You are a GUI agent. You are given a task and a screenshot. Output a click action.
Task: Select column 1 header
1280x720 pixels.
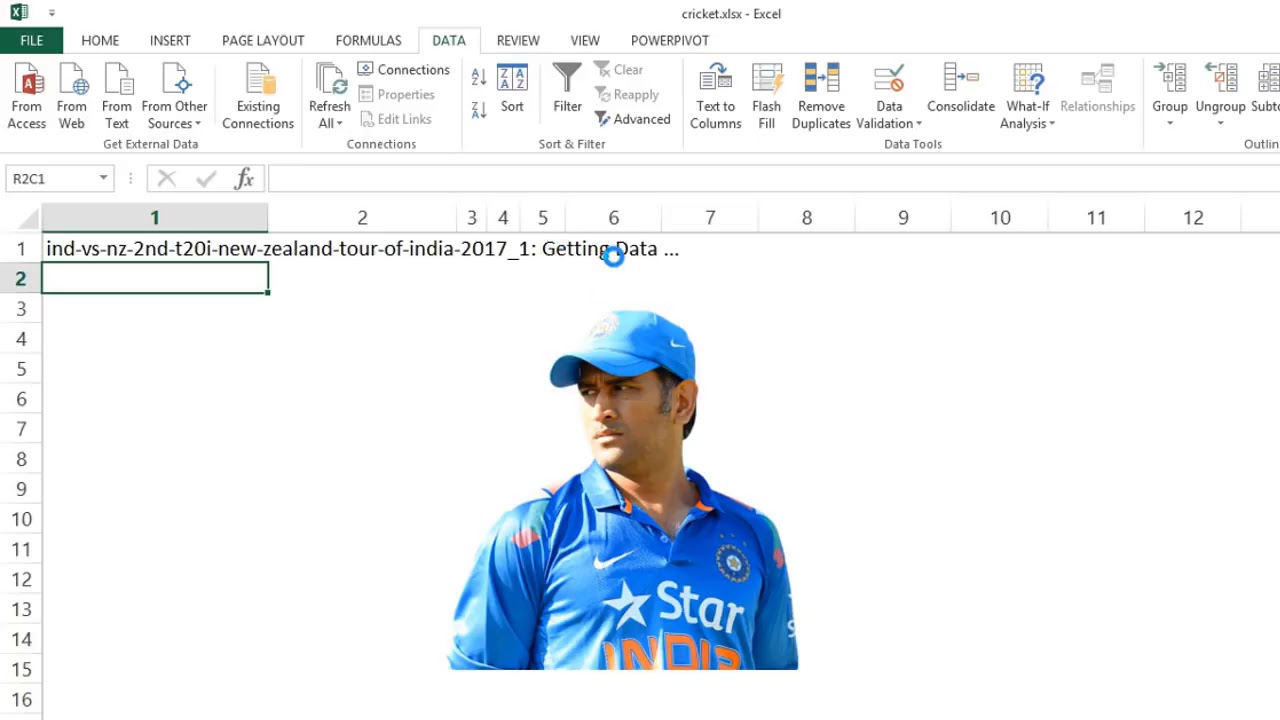click(155, 217)
